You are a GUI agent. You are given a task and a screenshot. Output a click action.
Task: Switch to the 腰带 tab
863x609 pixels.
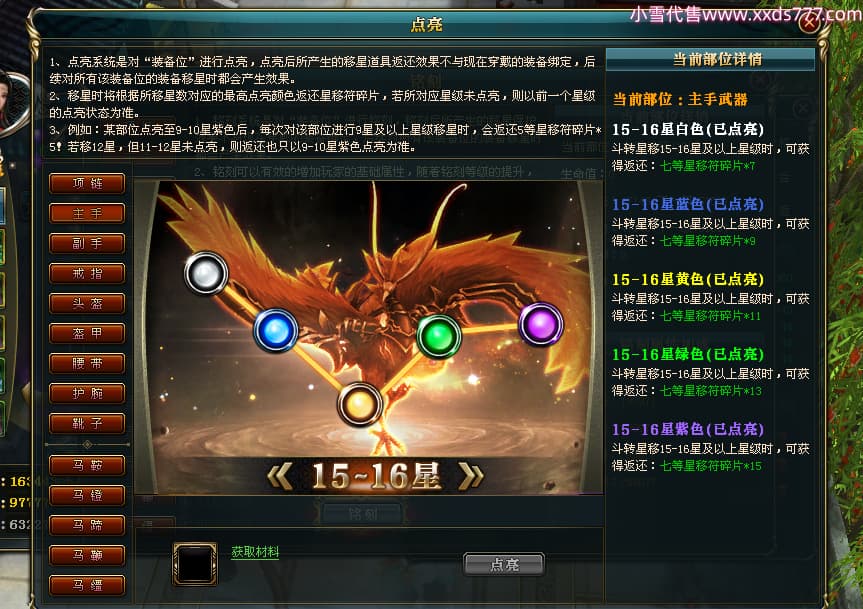(87, 363)
